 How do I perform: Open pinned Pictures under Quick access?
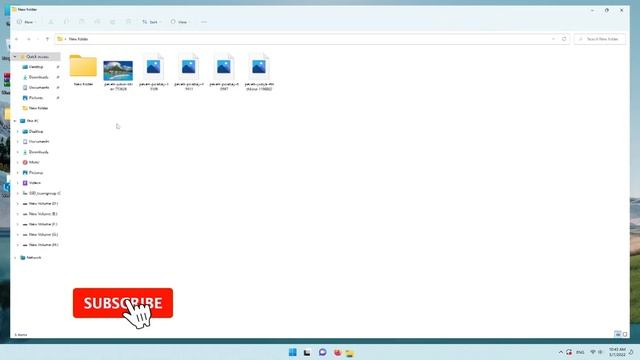tap(36, 98)
